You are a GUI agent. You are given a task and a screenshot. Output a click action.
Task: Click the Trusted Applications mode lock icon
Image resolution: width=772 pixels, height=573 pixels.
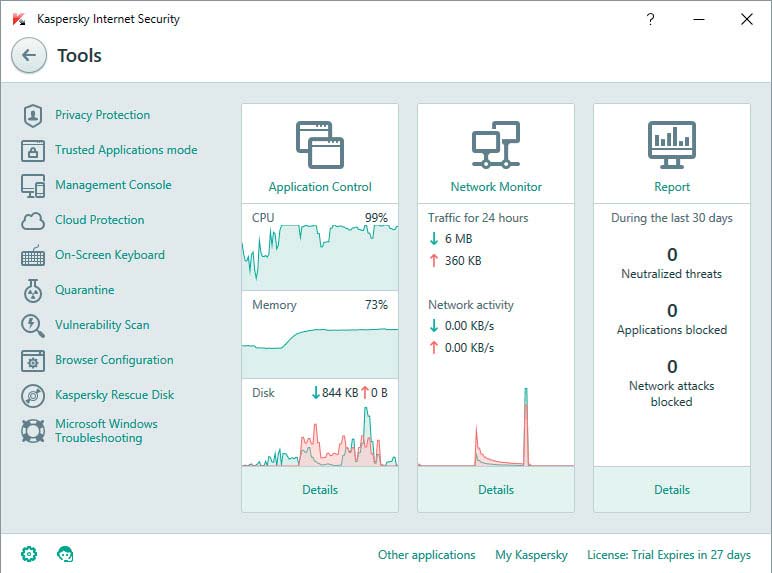[x=32, y=151]
